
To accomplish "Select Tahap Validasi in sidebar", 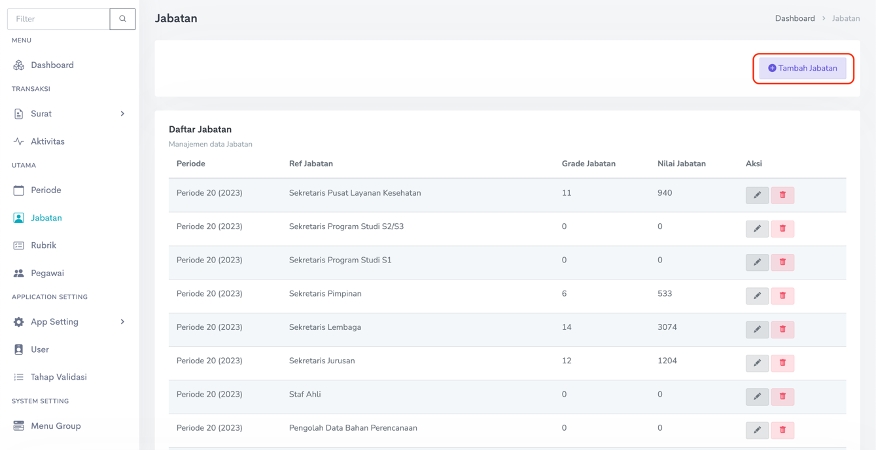I will pos(58,377).
